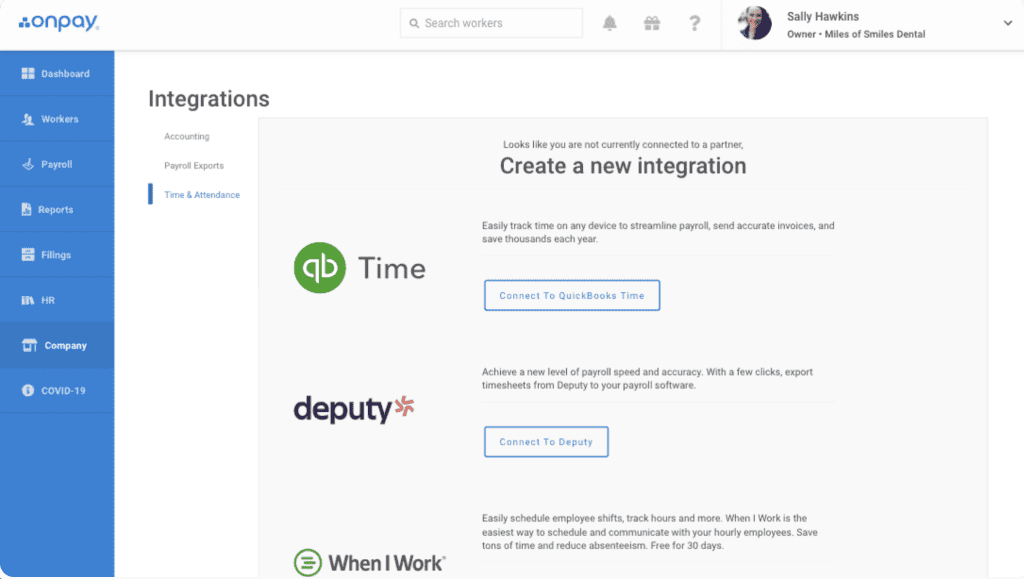Click the Reports document icon in sidebar
The height and width of the screenshot is (579, 1024).
click(x=26, y=210)
